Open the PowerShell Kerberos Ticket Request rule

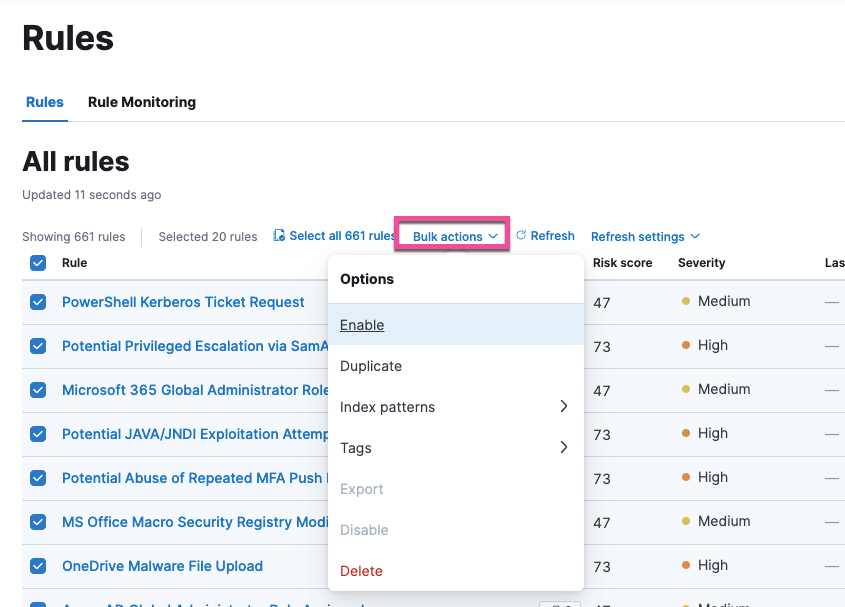[x=183, y=302]
